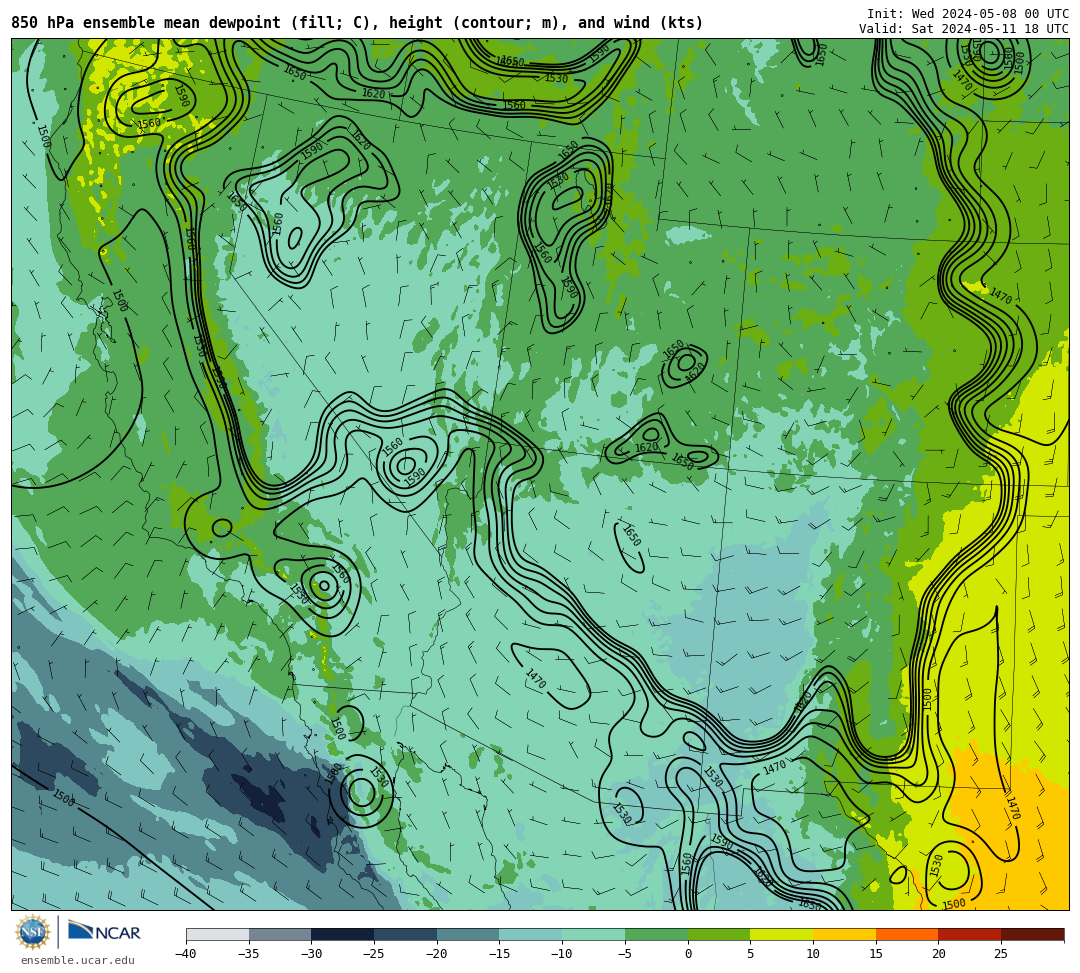Image resolution: width=1080 pixels, height=973 pixels.
Task: Pick the darkest navy -30 to -25 swatch
Action: (343, 934)
